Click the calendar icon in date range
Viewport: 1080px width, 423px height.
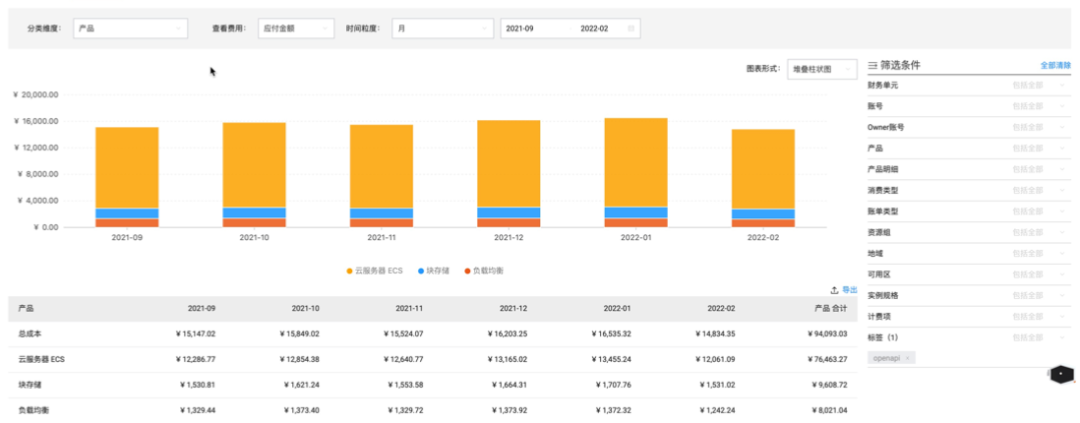(x=631, y=29)
